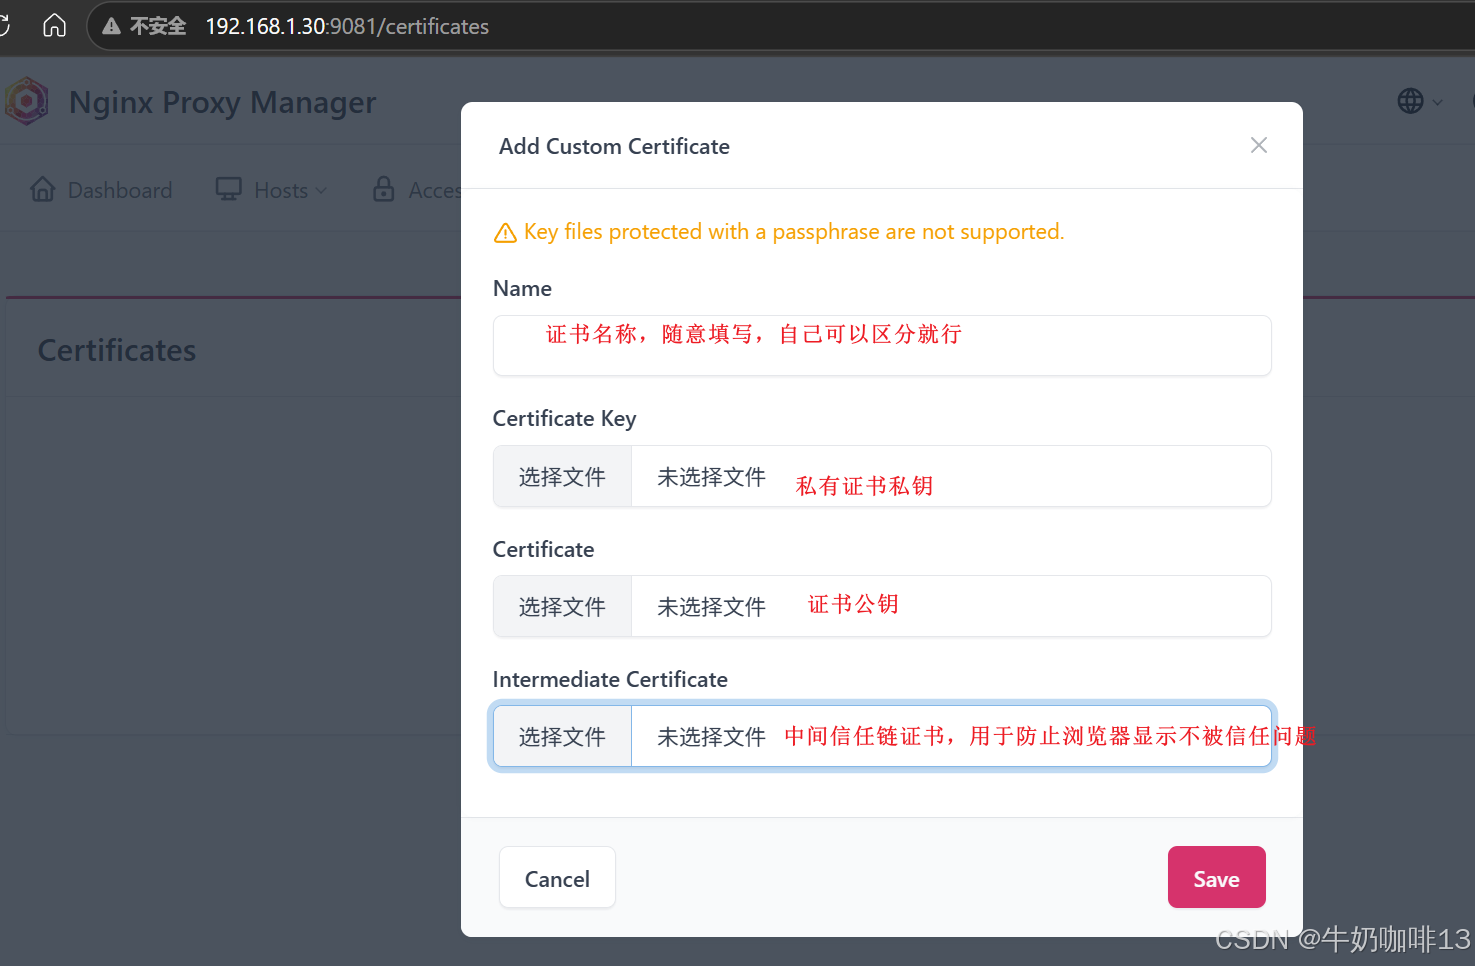Open the Dashboard menu item

[101, 190]
